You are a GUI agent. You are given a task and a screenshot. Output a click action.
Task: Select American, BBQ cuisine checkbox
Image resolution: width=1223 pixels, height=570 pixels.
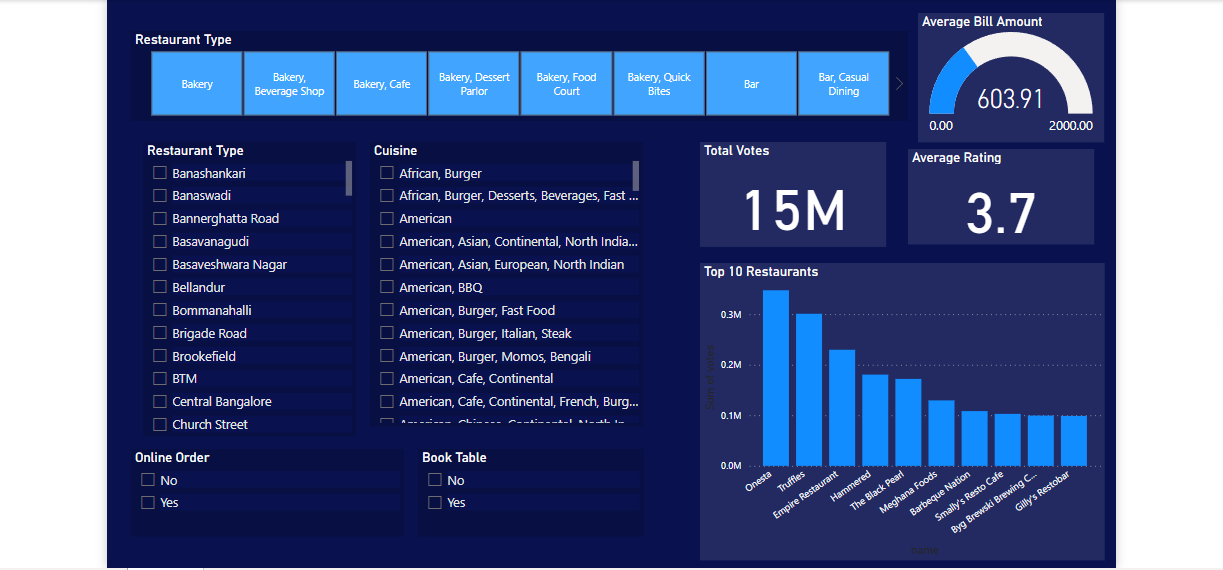point(387,287)
